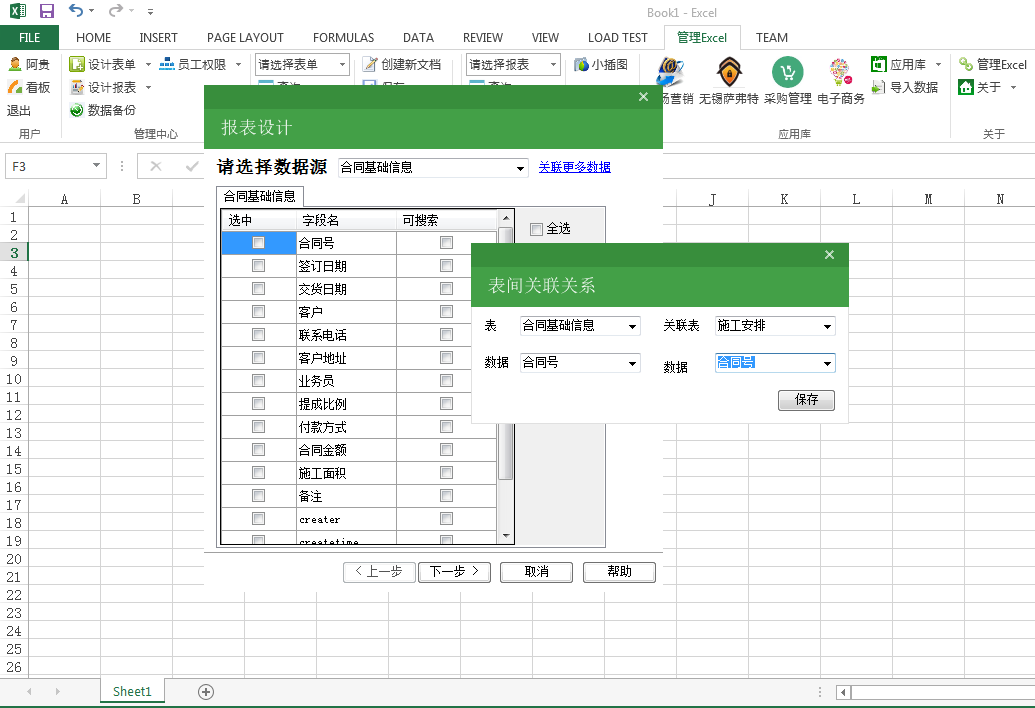1035x708 pixels.
Task: Click the 关联更多数据 link
Action: coord(574,167)
